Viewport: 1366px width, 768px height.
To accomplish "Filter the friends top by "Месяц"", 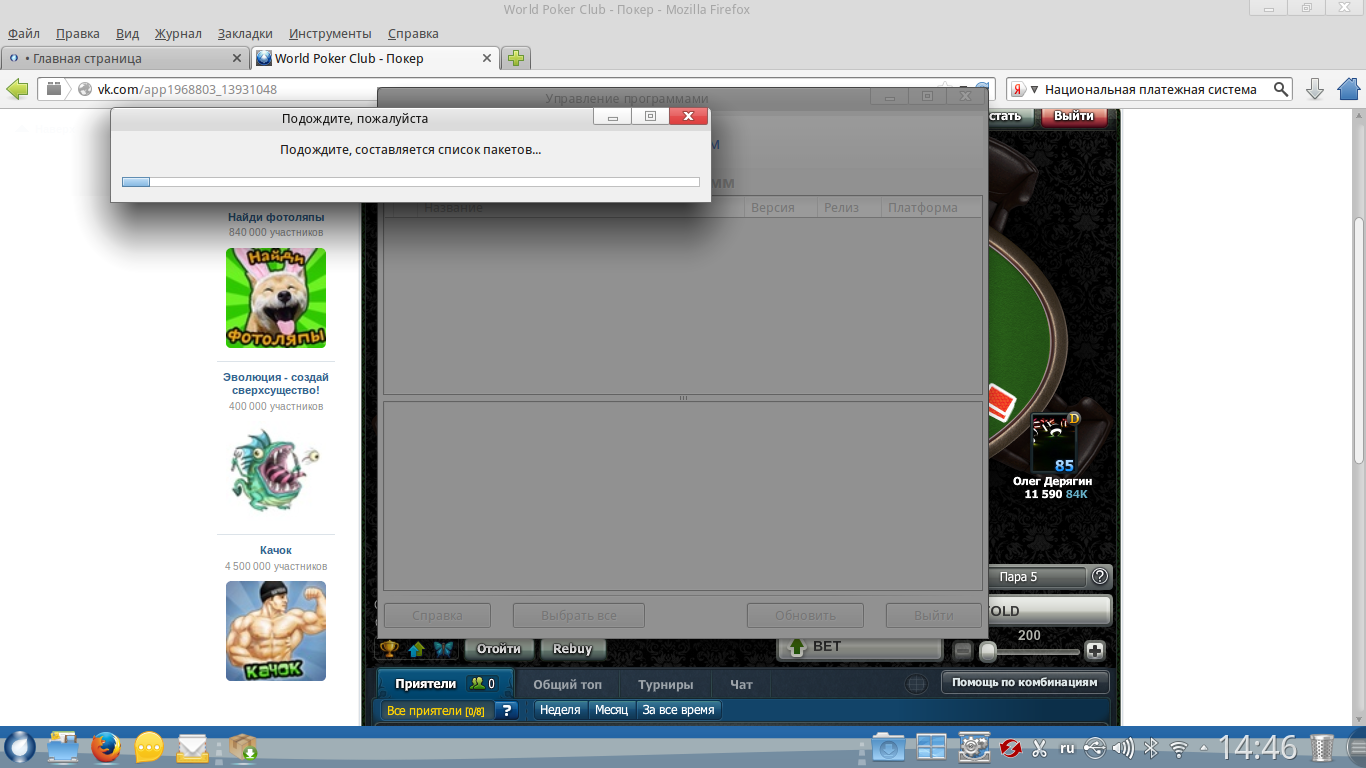I will click(x=611, y=710).
